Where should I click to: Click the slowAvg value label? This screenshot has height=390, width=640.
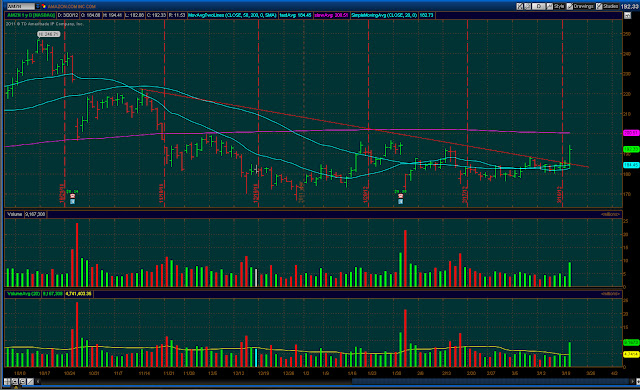coord(331,16)
